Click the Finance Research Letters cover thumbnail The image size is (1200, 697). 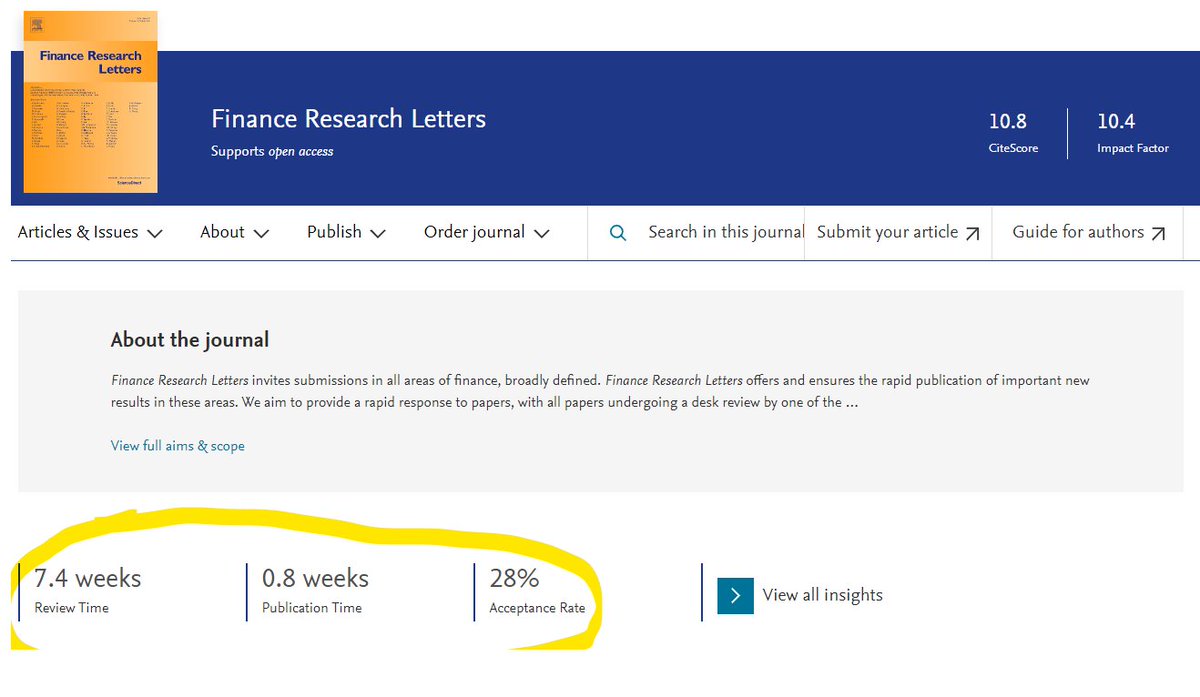90,102
